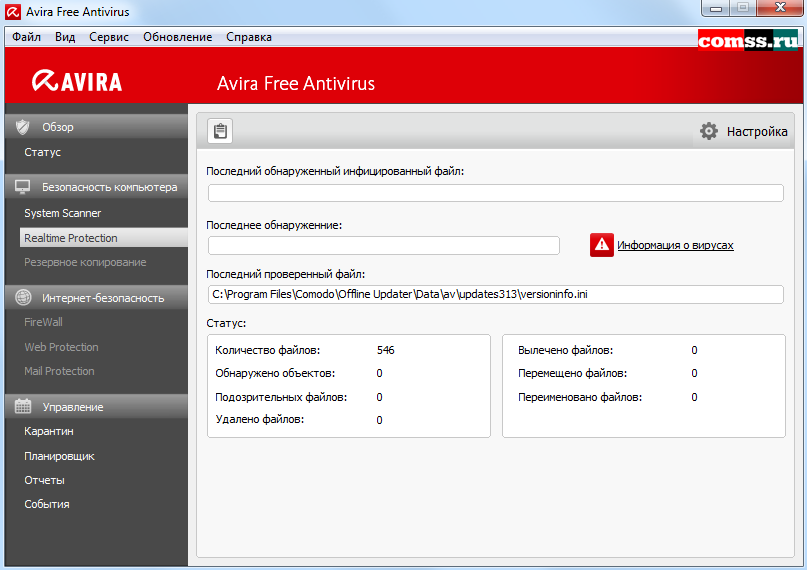Collapse the Безопасность компьютера header
The image size is (807, 570).
point(97,187)
